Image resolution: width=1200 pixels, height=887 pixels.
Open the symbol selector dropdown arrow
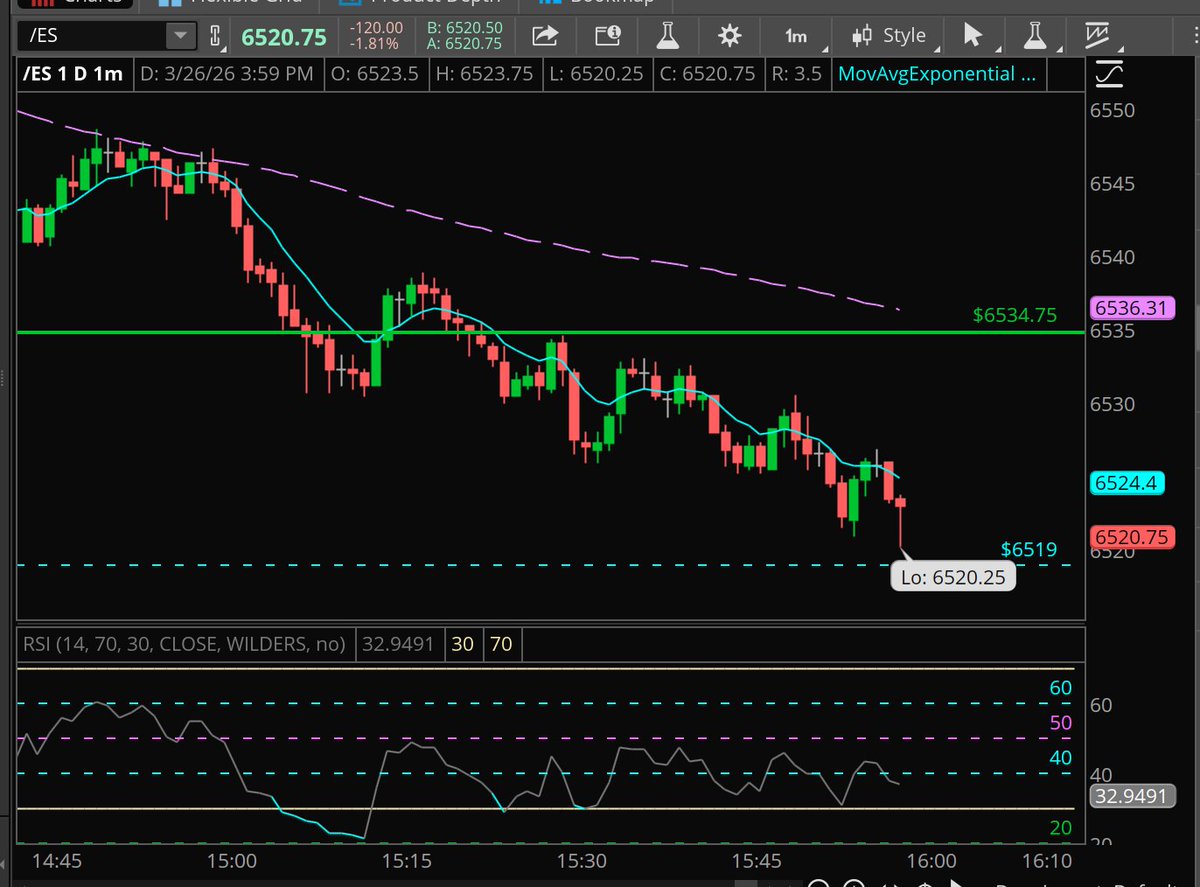point(181,37)
